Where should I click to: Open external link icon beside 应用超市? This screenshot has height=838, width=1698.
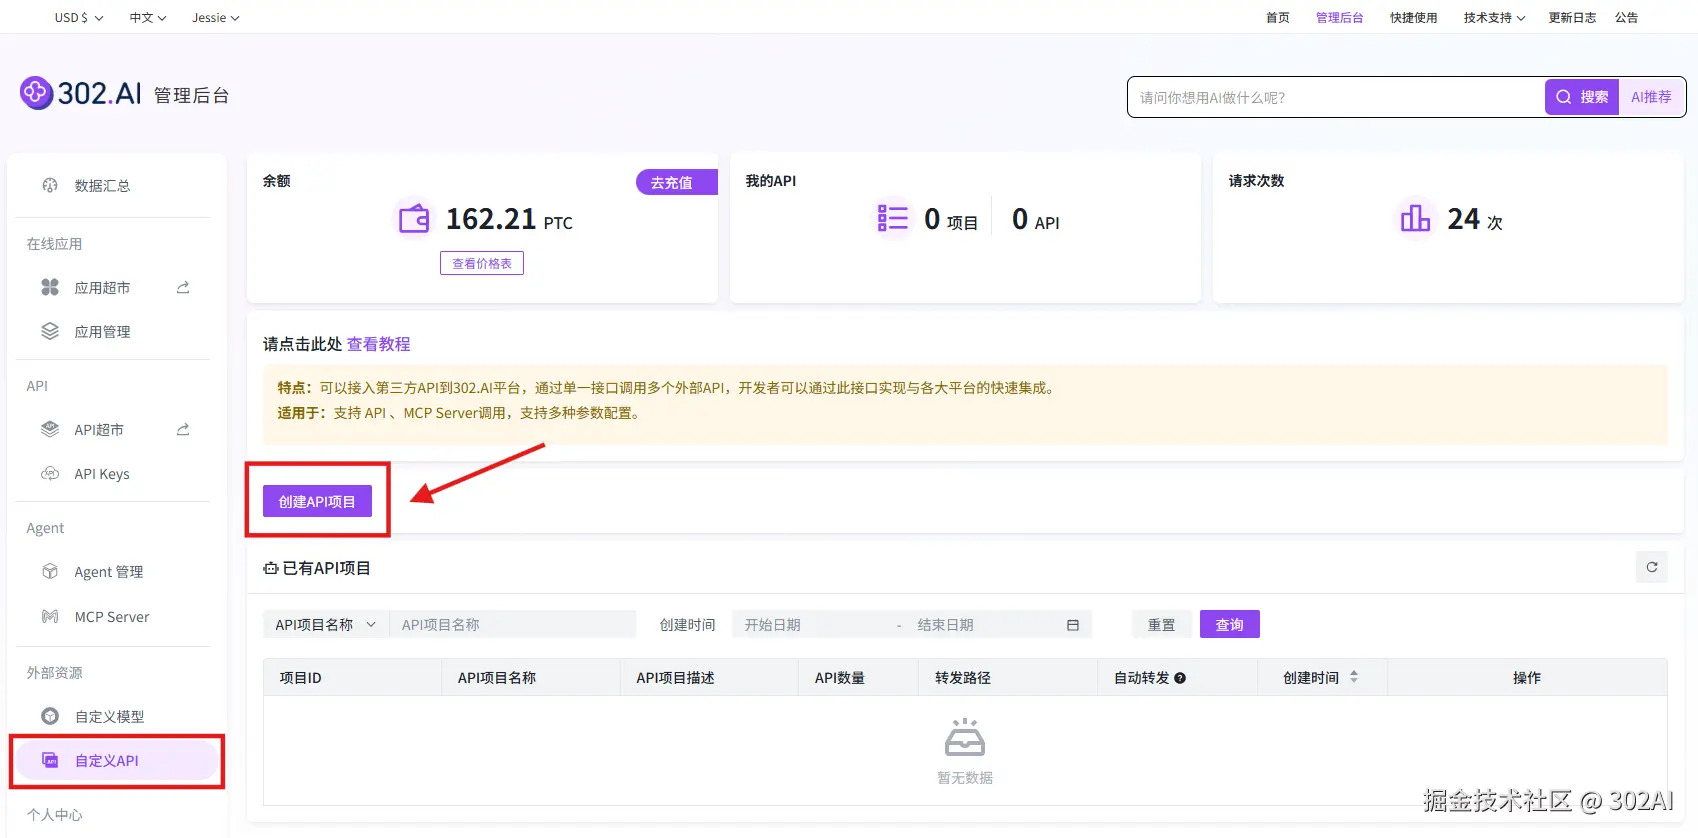tap(183, 287)
